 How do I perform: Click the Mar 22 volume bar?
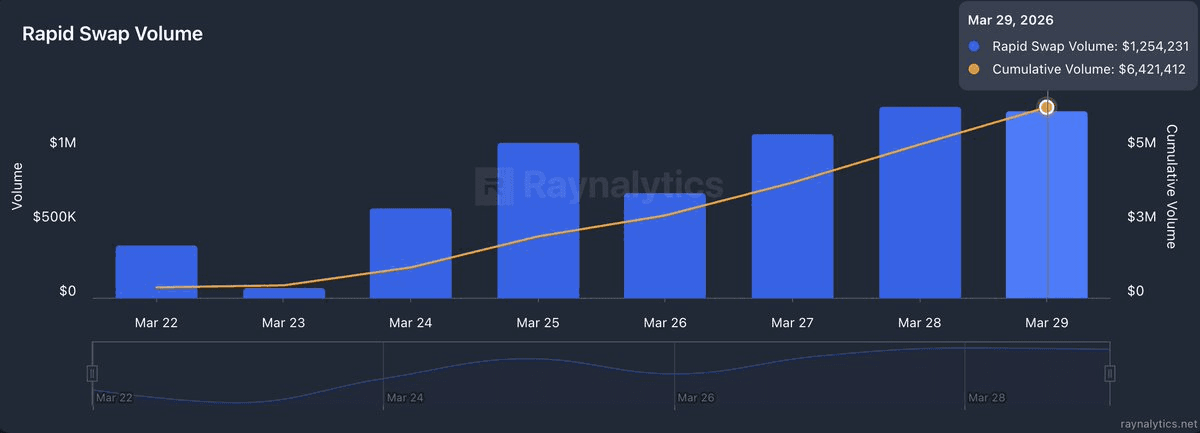156,272
